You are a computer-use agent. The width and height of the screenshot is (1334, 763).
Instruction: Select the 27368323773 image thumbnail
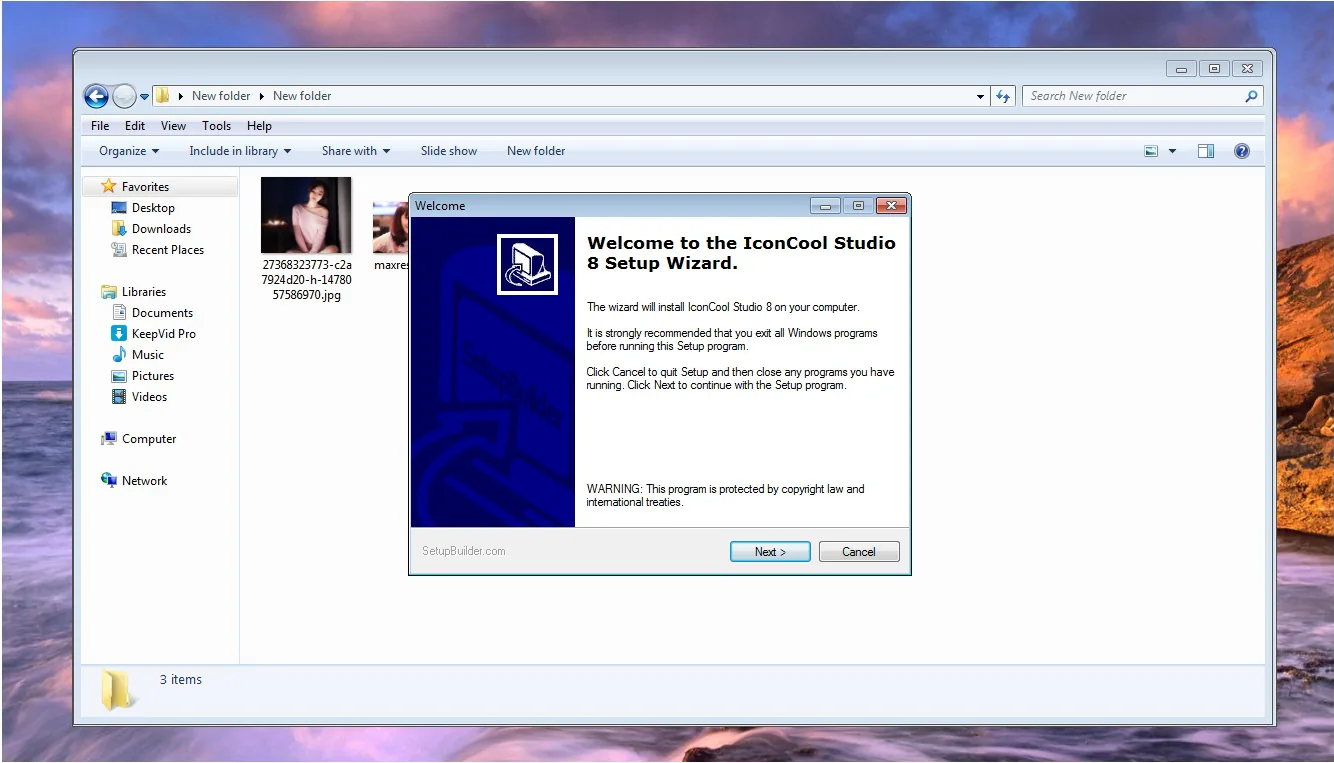click(306, 215)
